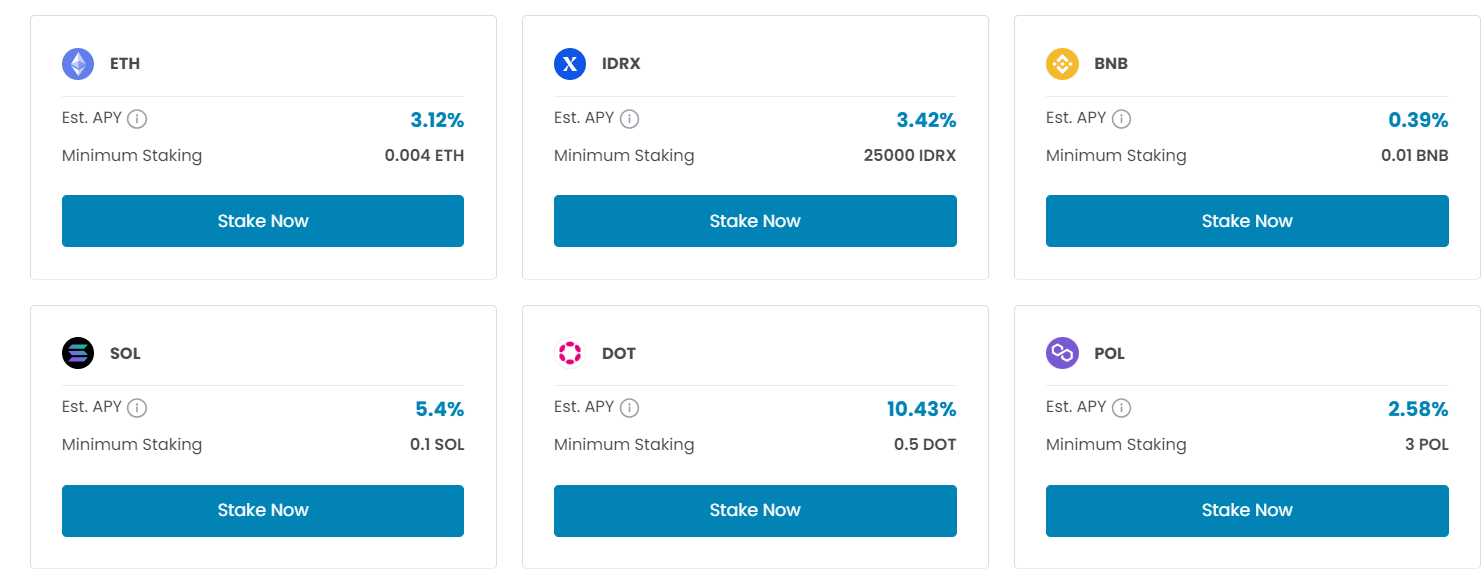Click the POL coin logo icon
Viewport: 1482px width, 580px height.
1062,353
